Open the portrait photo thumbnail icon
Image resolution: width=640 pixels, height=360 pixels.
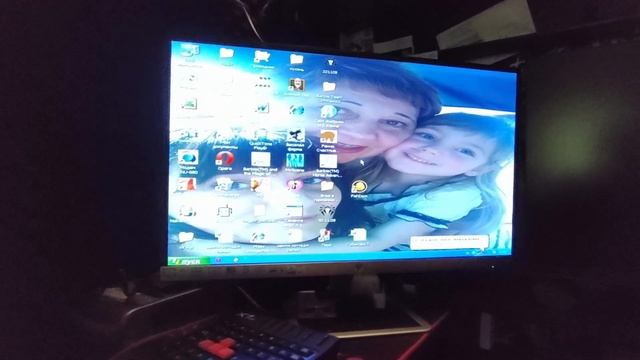coord(296,85)
